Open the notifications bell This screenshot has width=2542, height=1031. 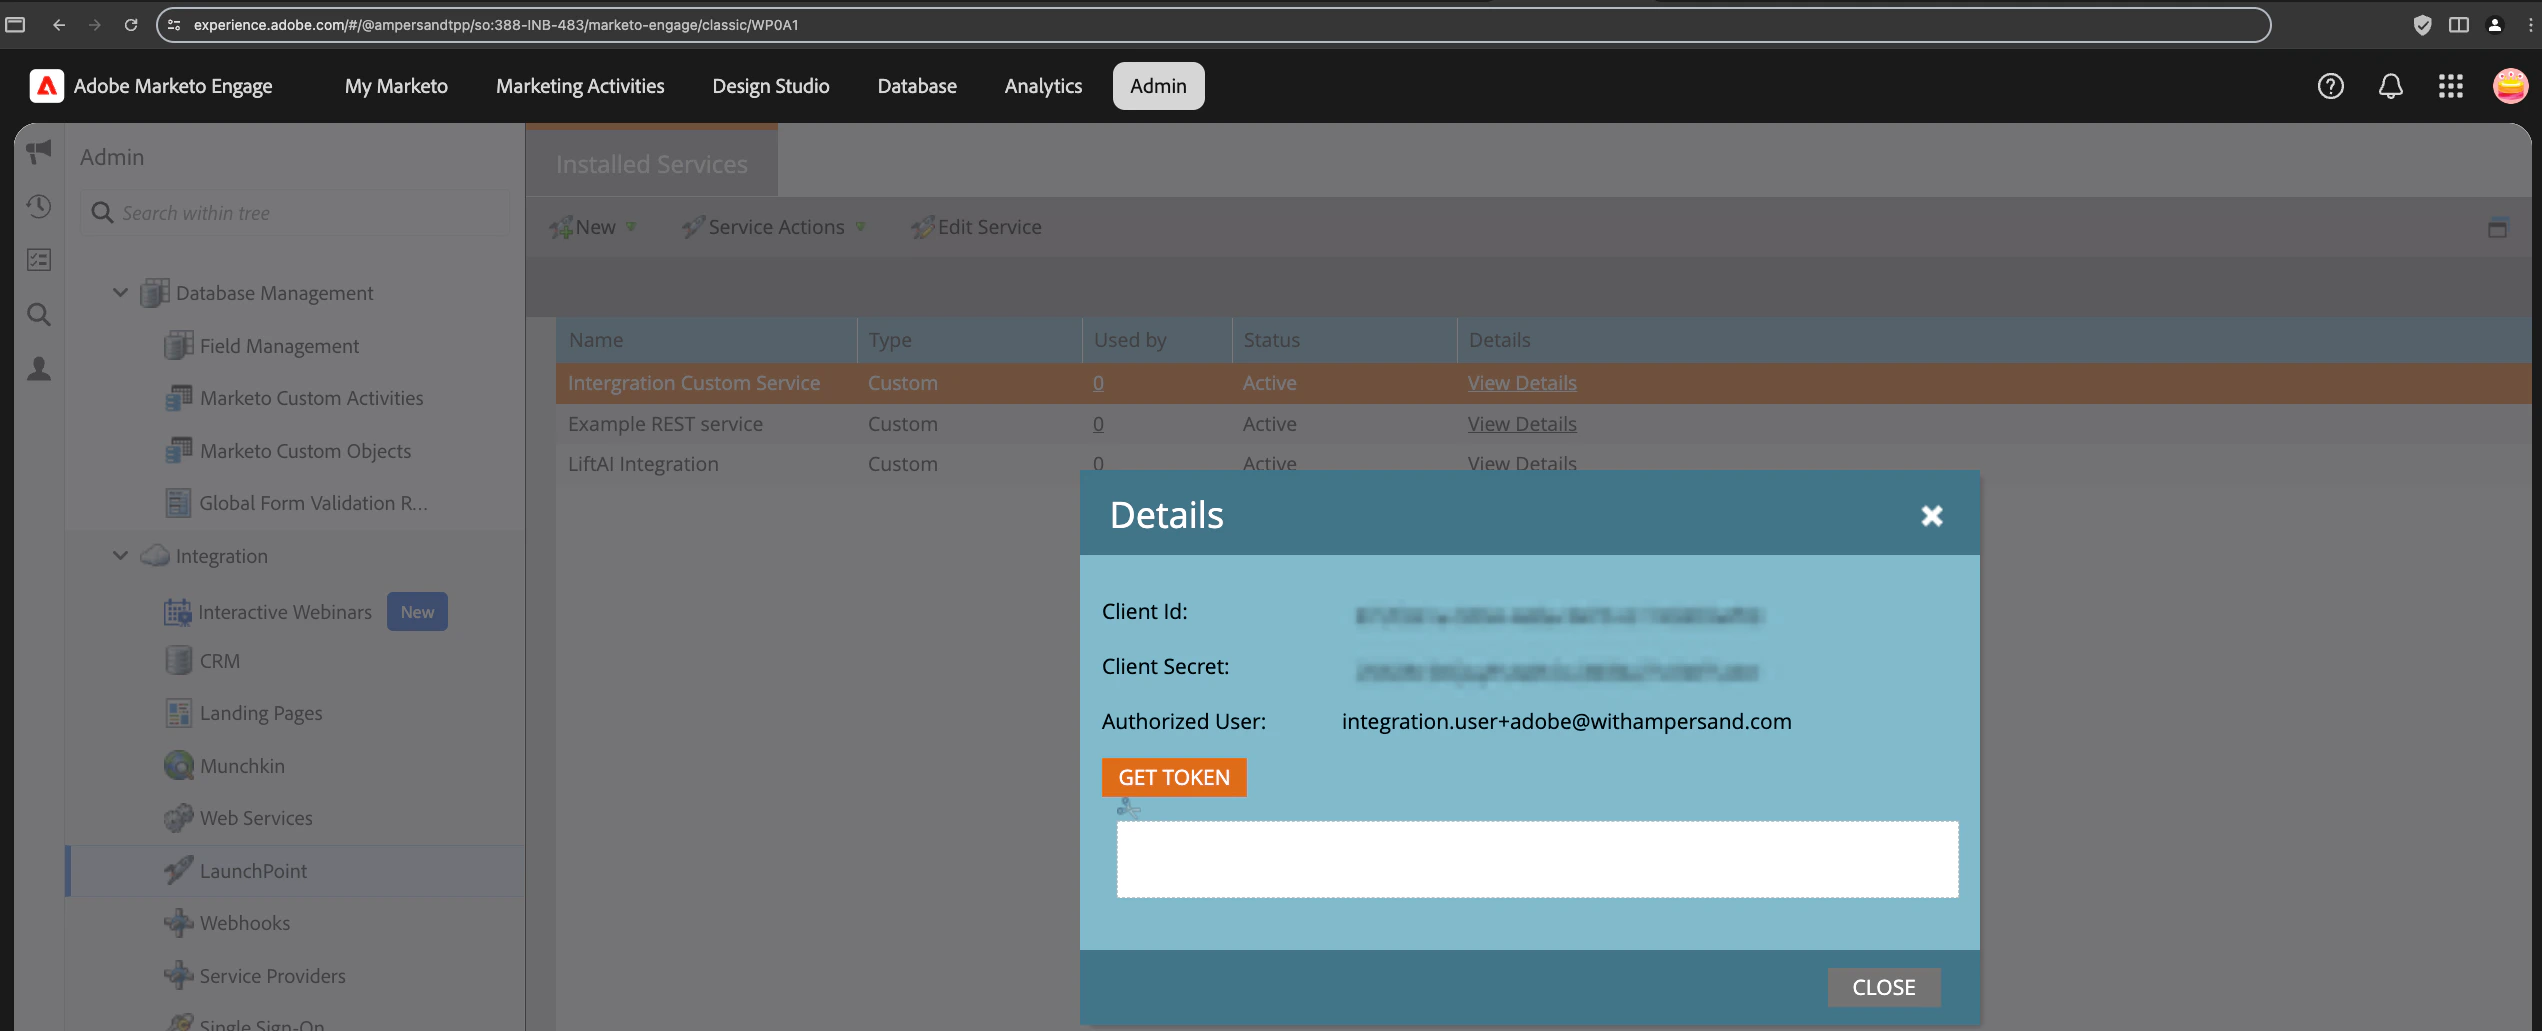pyautogui.click(x=2390, y=86)
